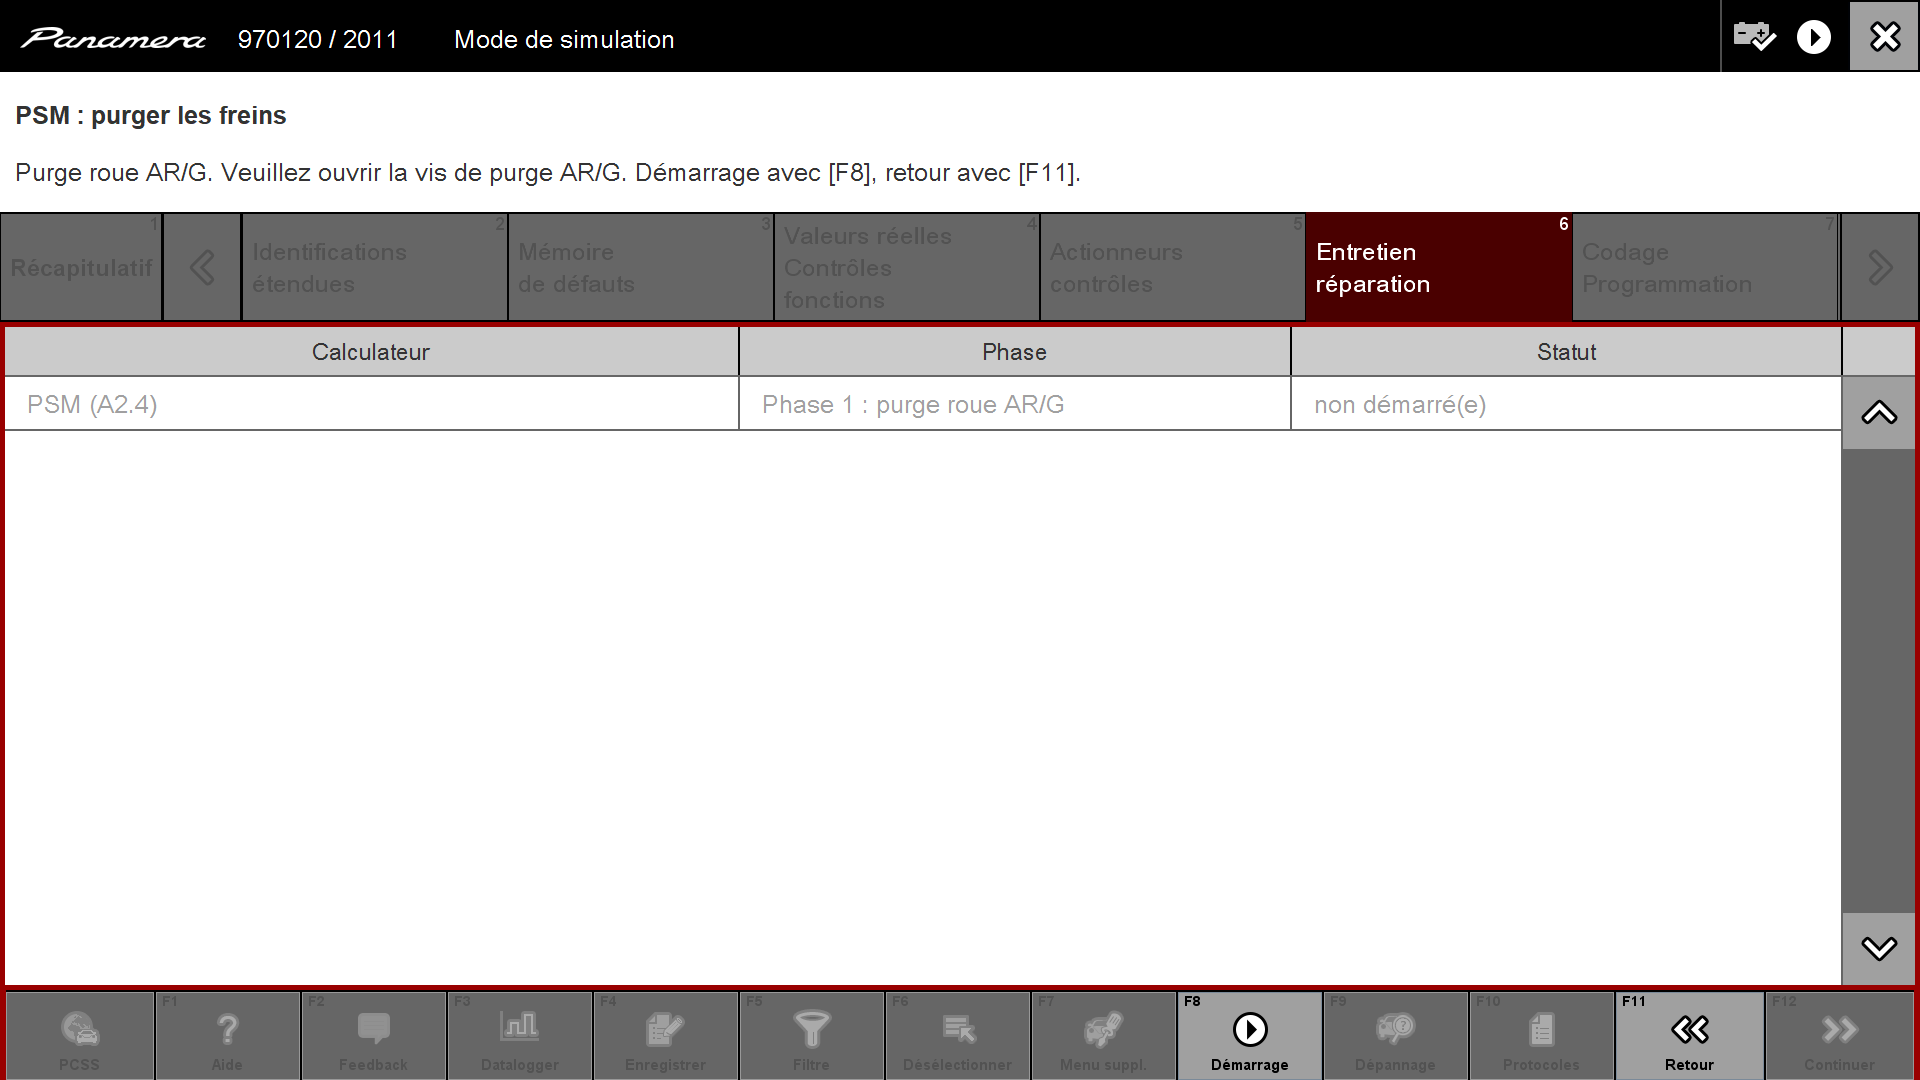Click the Filtre funnel icon

pos(811,1030)
